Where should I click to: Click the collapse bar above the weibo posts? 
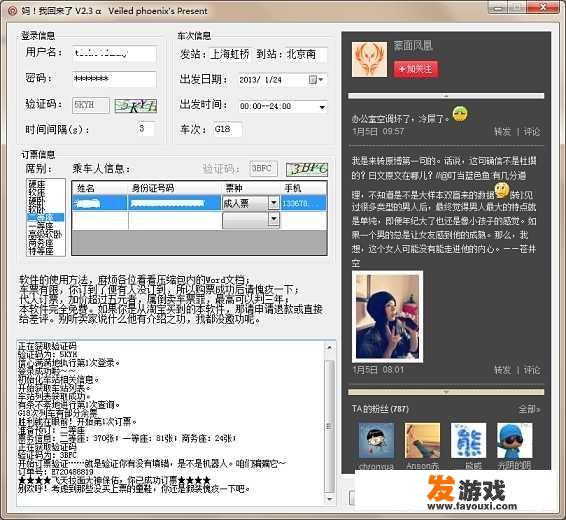446,96
